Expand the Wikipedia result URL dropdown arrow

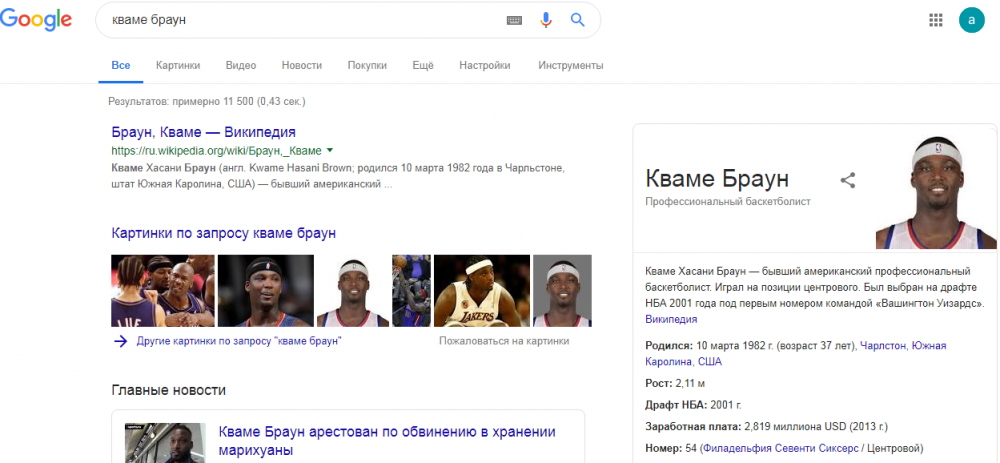pyautogui.click(x=330, y=150)
